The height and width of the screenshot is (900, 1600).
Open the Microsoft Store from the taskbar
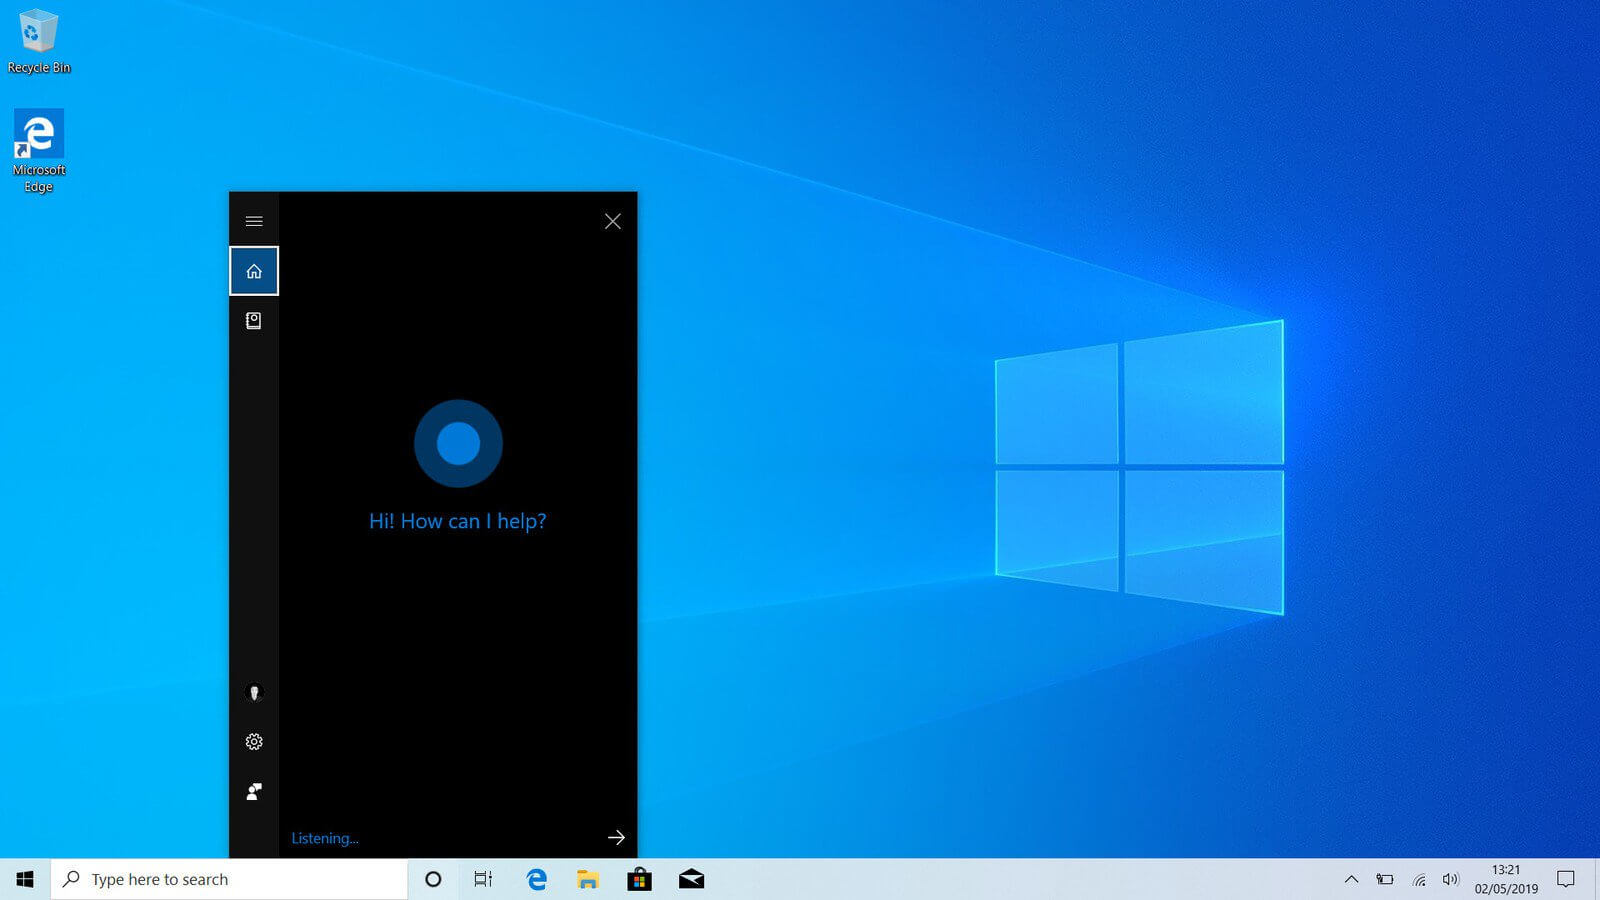639,879
